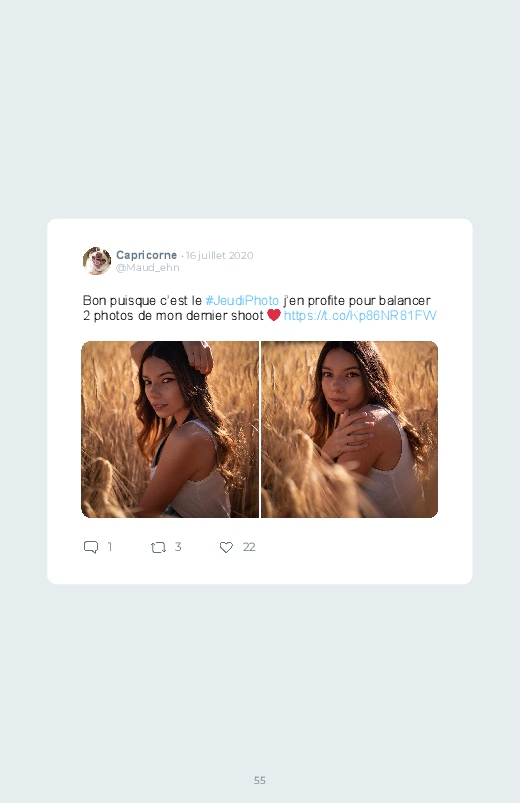This screenshot has height=803, width=520.
Task: Click the reply count 1
Action: [x=110, y=546]
